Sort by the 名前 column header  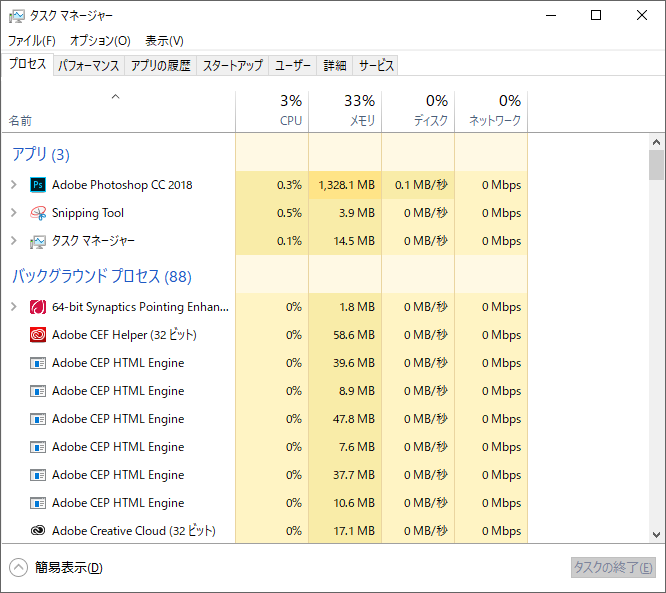click(119, 112)
